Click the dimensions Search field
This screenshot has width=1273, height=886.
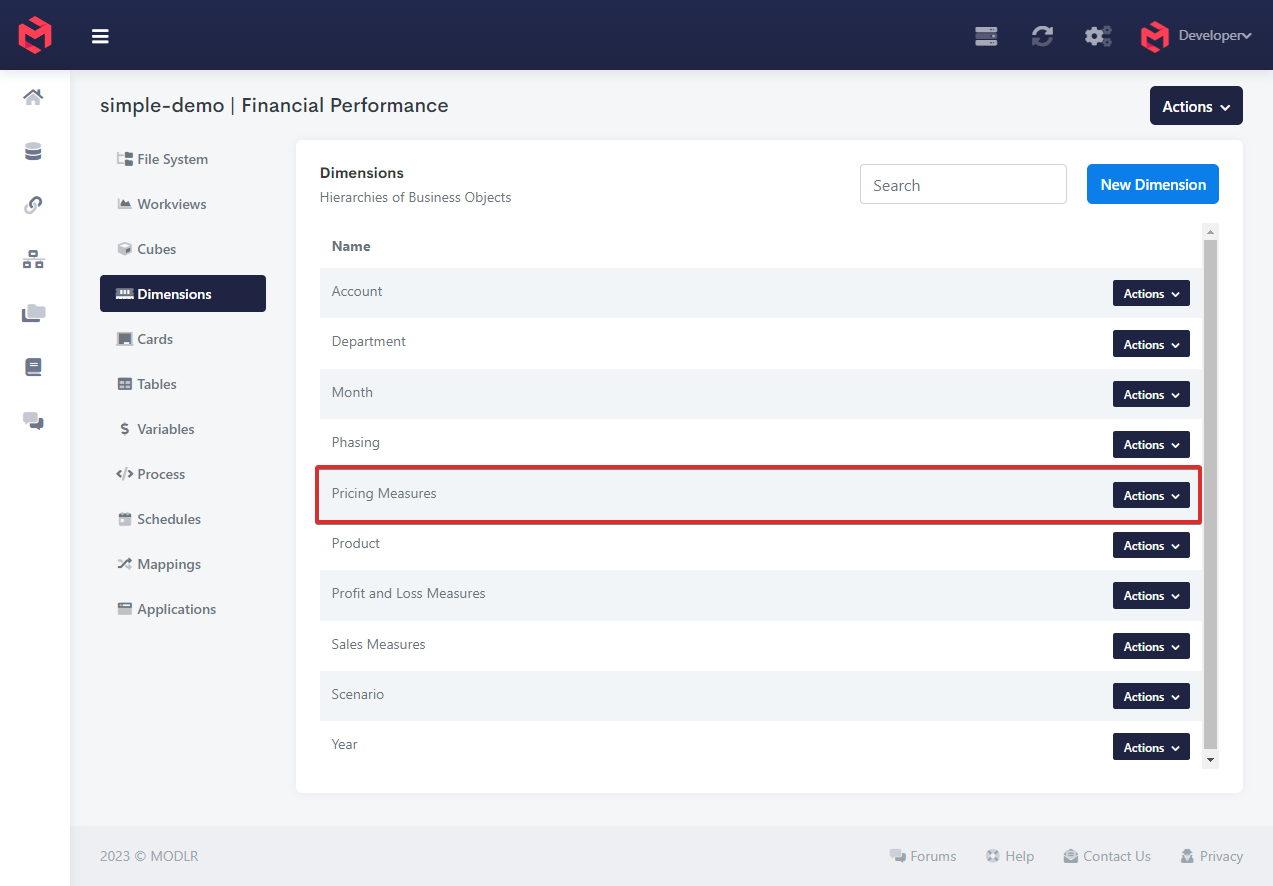[963, 185]
